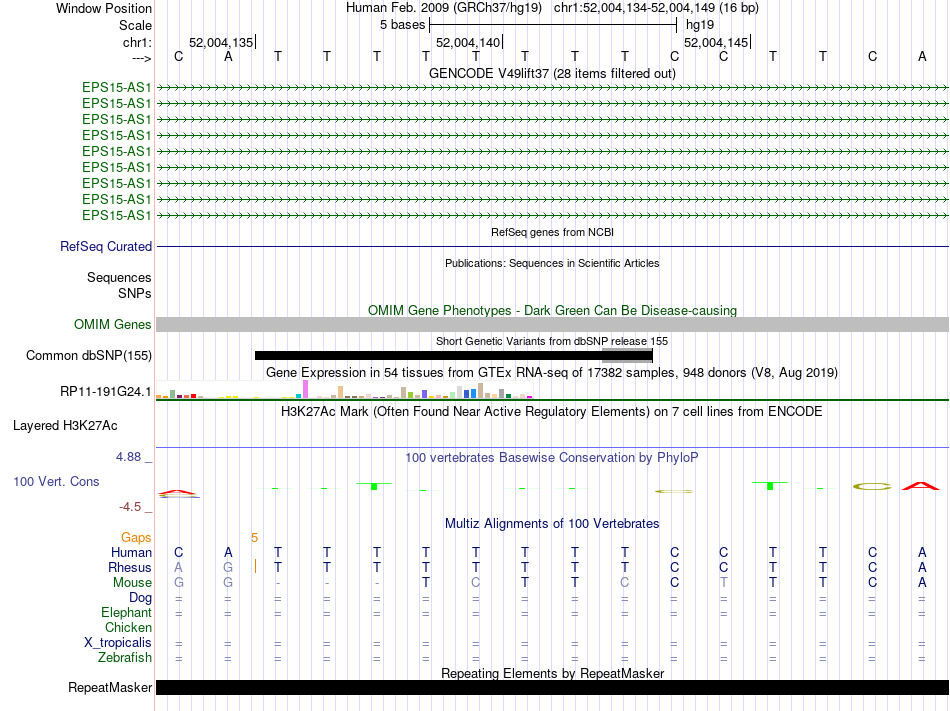Click the Layered H3K27Ac track label
The image size is (950, 711).
pyautogui.click(x=65, y=425)
